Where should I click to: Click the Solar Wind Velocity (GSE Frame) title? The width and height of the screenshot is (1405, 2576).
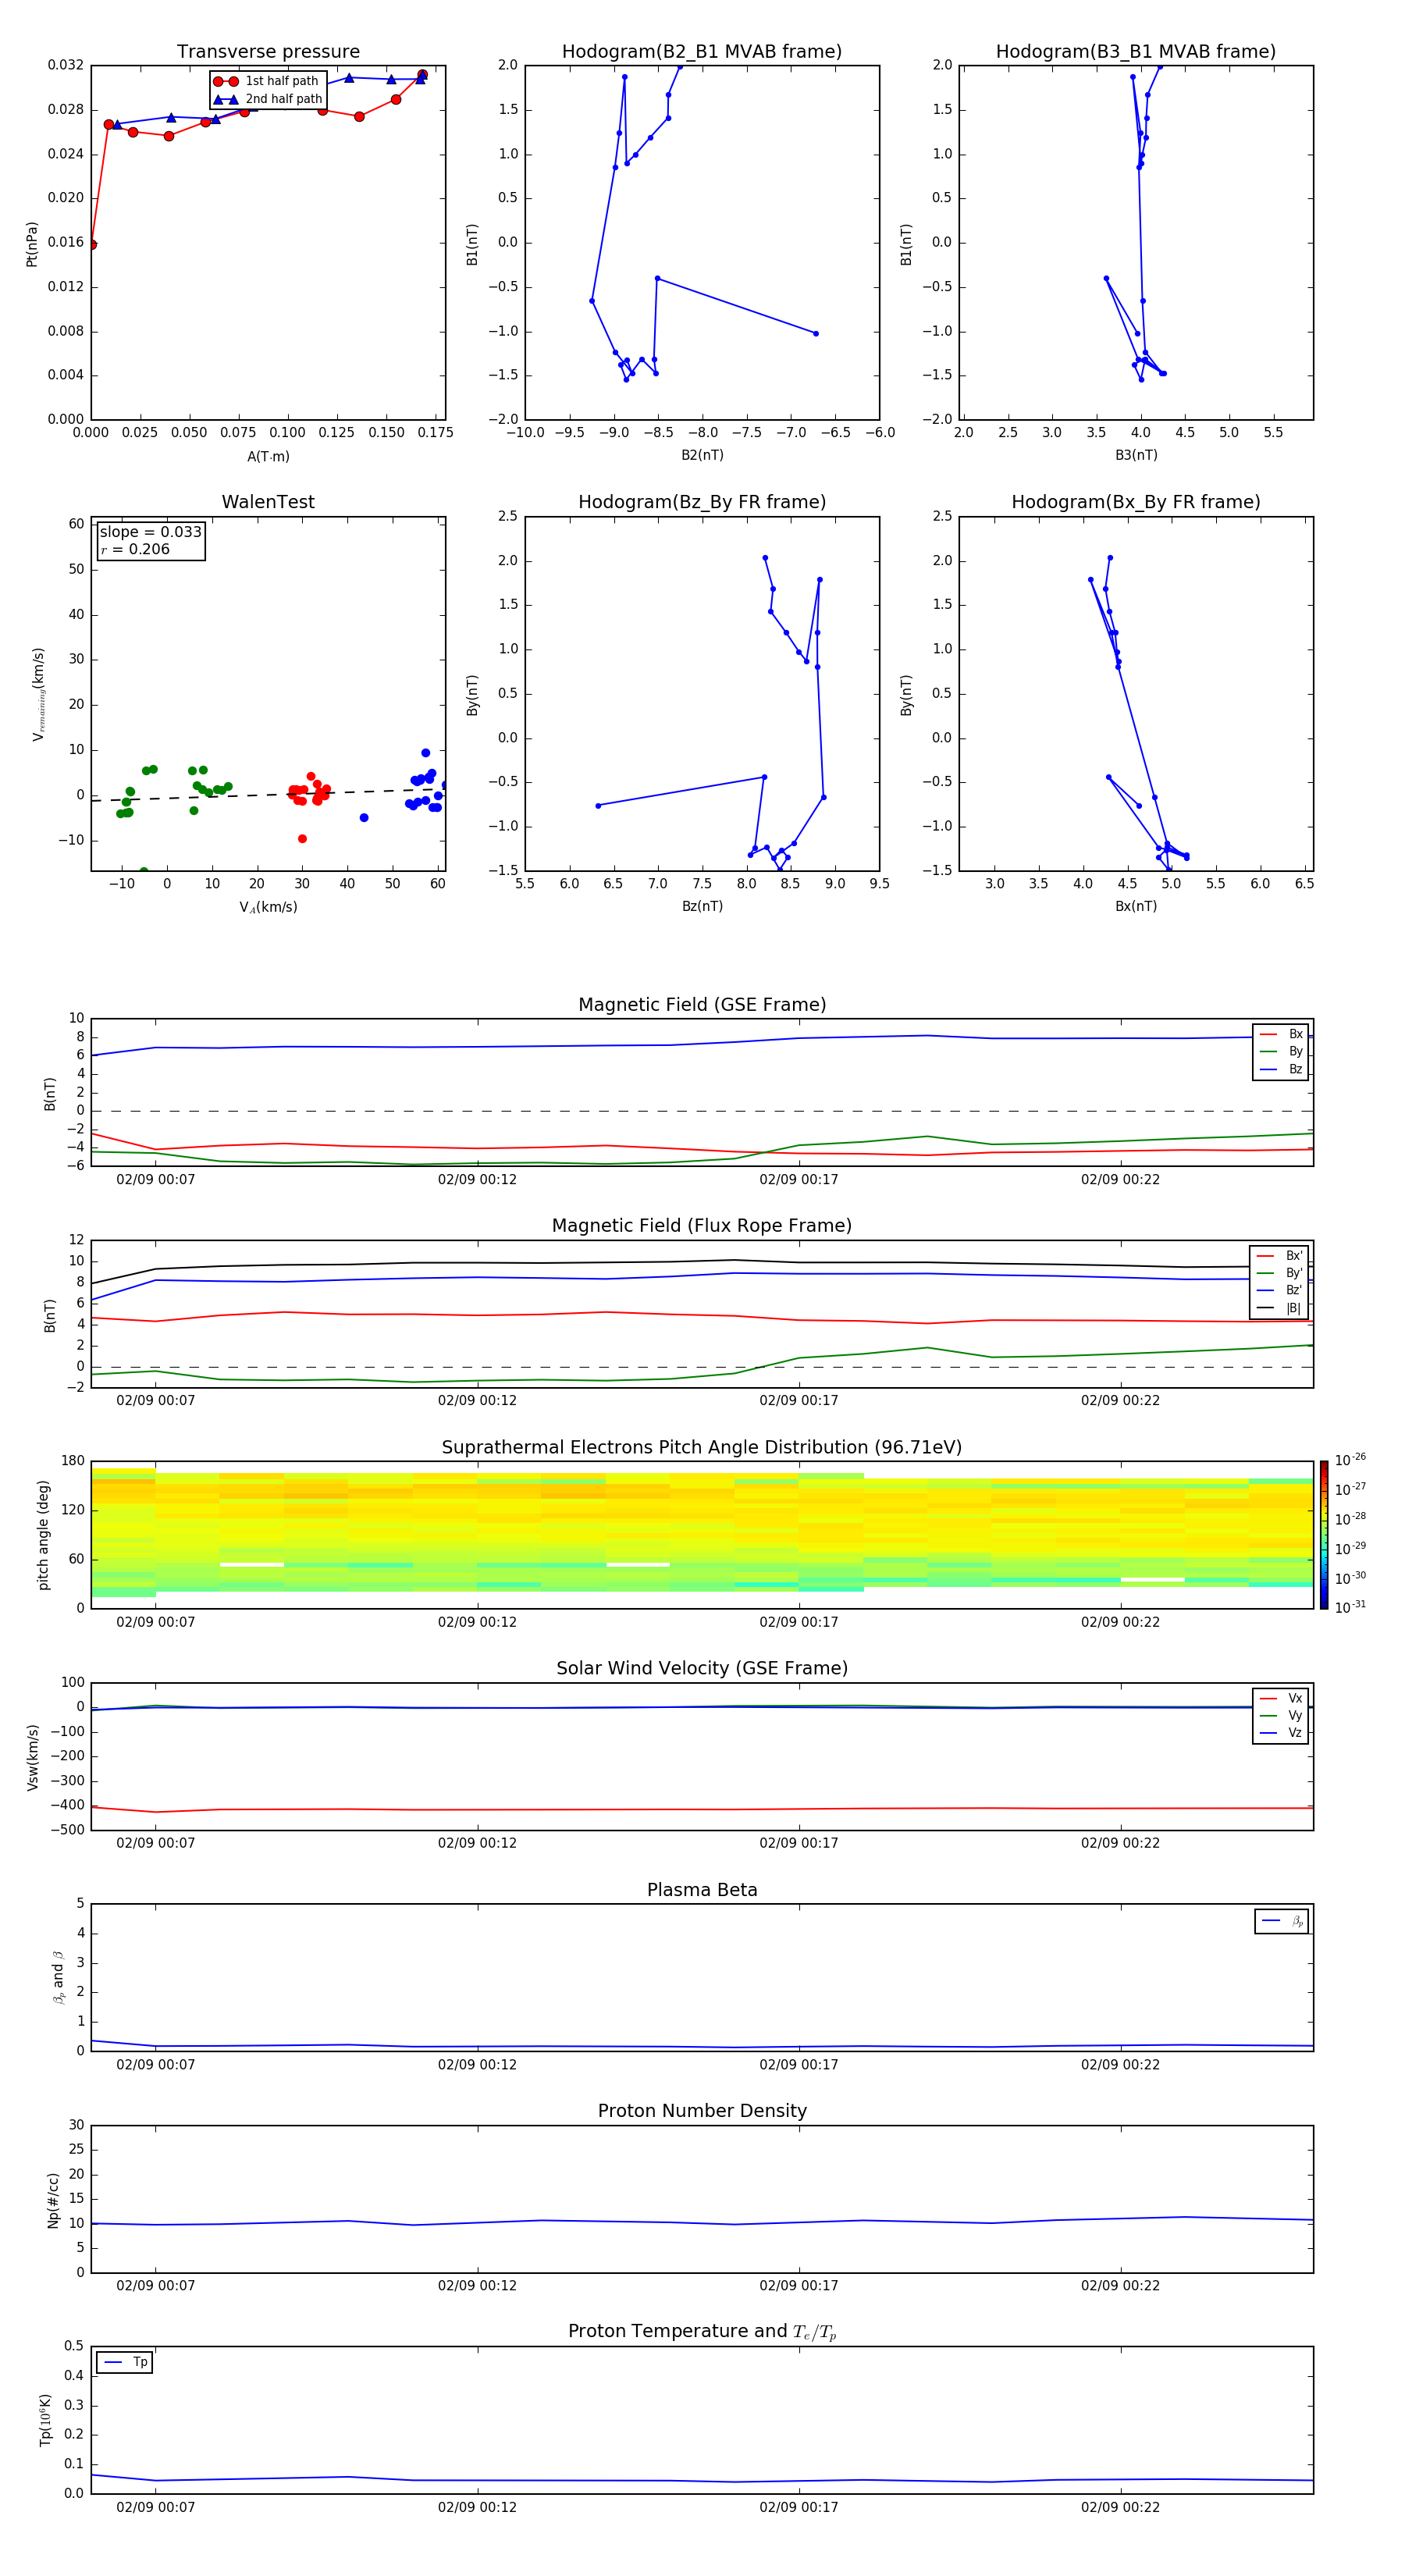coord(702,1669)
